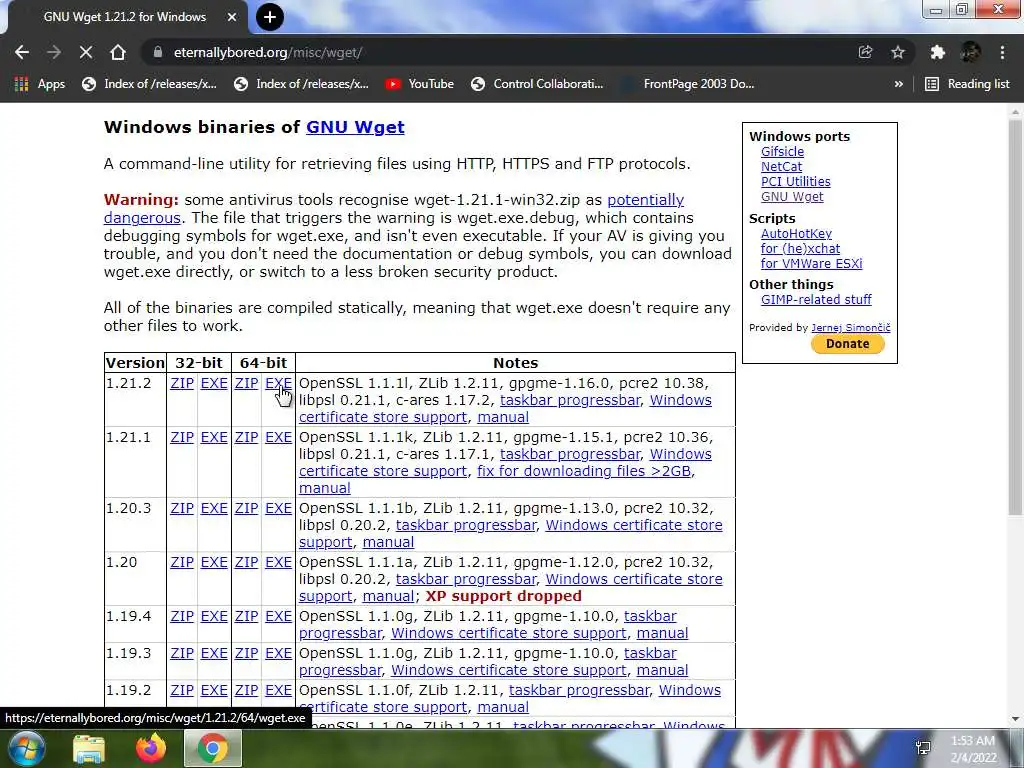Open first Index of /releases/x... bookmark

[149, 84]
